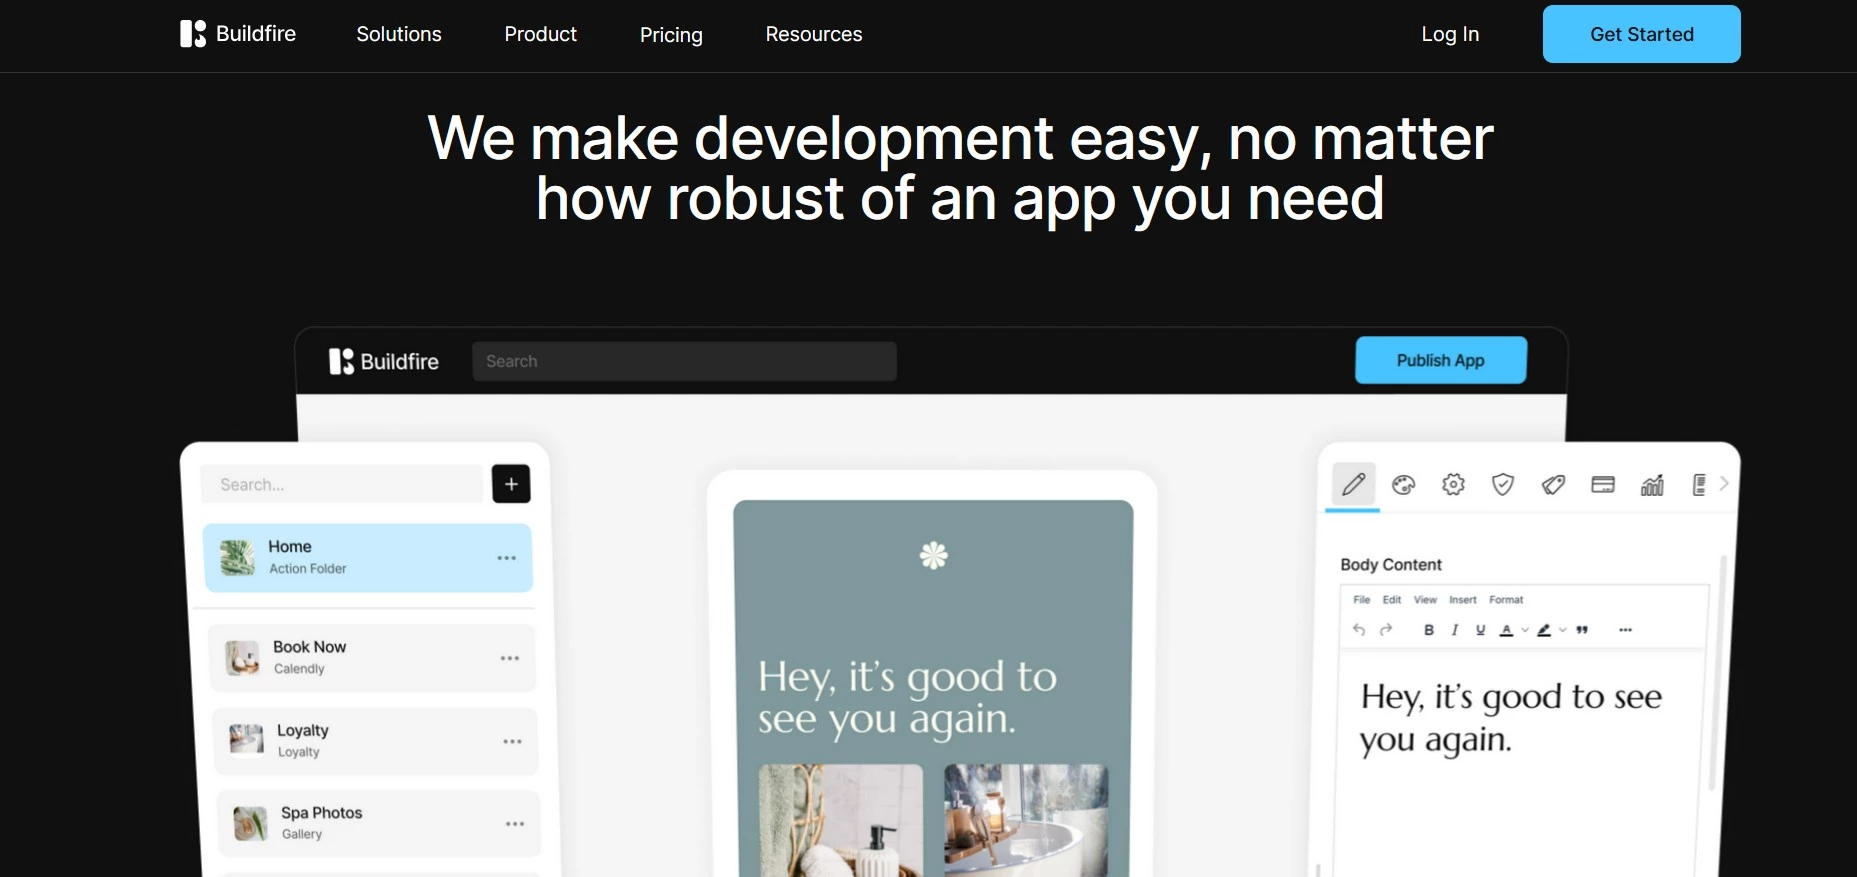
Task: Click the right chevron to show more tabs
Action: [x=1724, y=483]
